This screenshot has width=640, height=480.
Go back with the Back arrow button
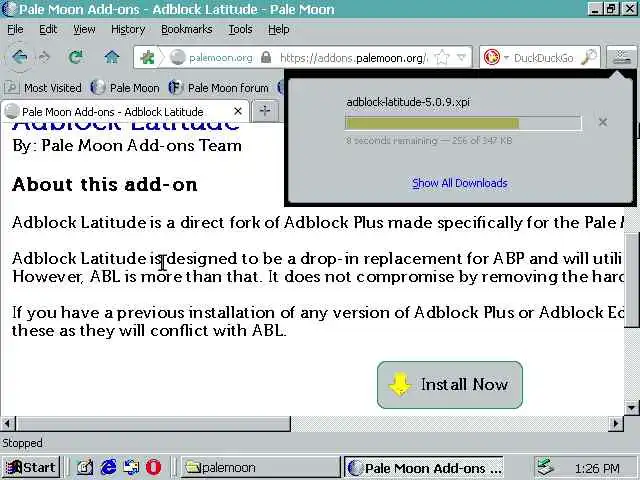(x=19, y=57)
